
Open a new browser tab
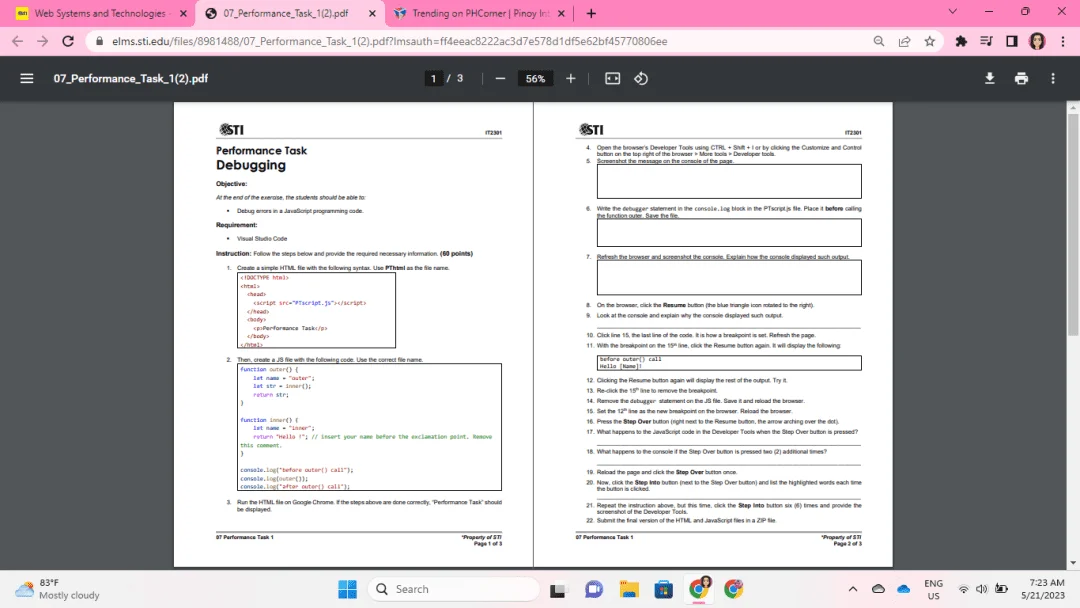pos(591,13)
